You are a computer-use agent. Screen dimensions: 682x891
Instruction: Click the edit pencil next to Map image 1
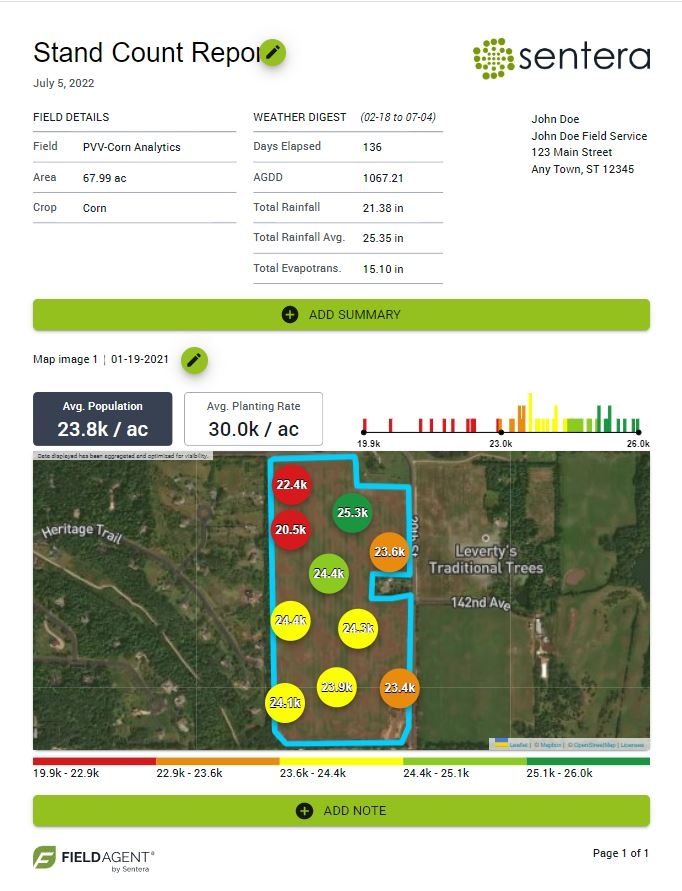(x=194, y=360)
